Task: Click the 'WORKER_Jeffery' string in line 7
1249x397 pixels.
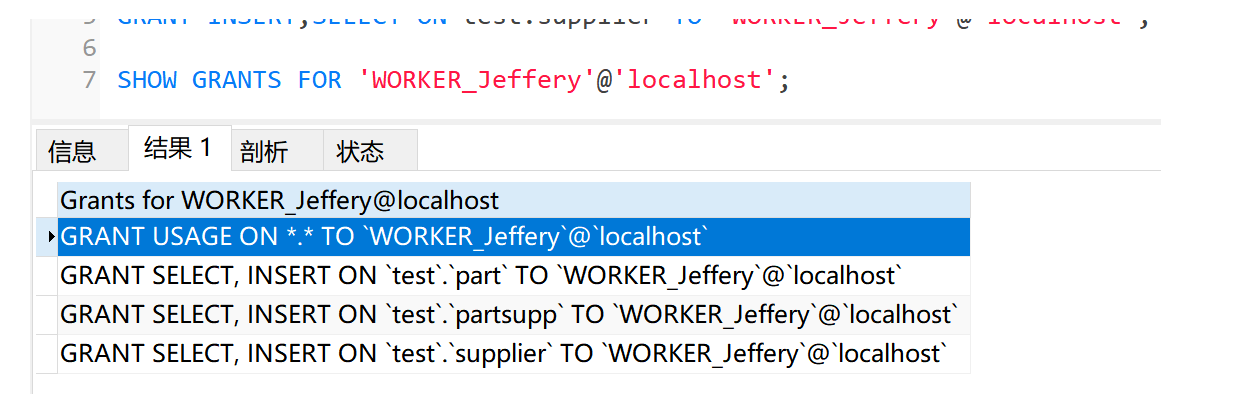Action: point(477,80)
